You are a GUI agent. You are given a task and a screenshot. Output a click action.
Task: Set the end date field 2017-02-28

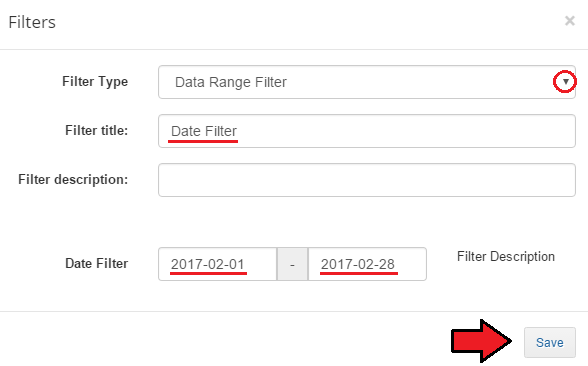(367, 264)
